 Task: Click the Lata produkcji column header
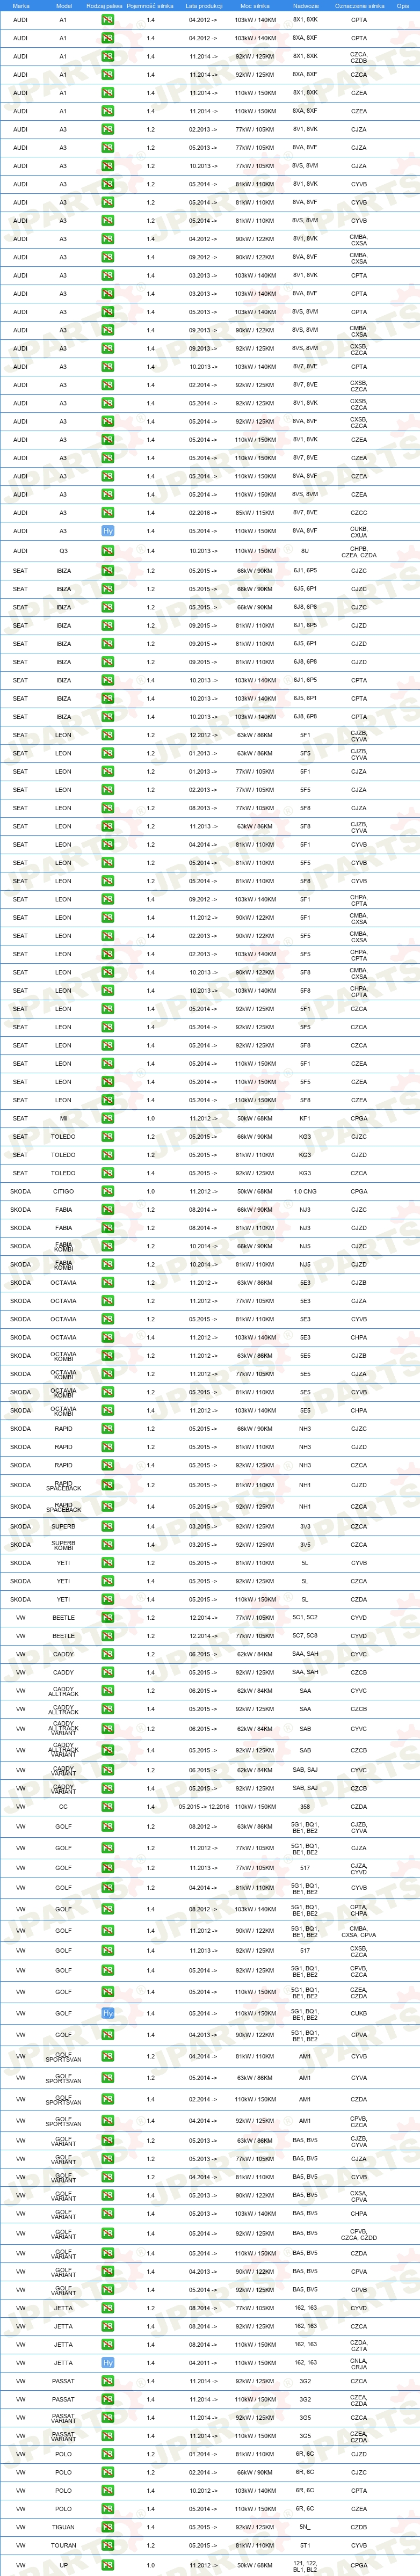pos(203,6)
